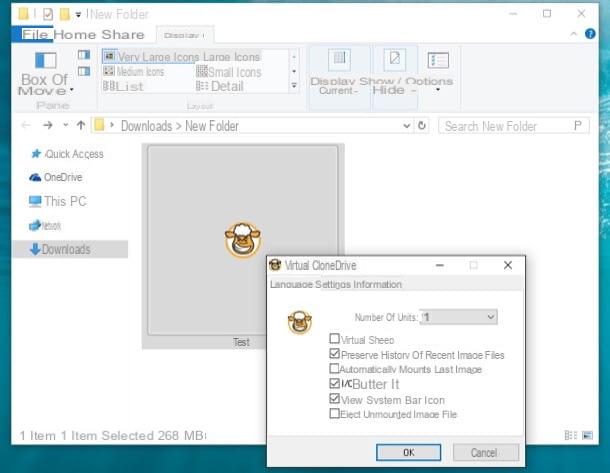Open Network in sidebar
The width and height of the screenshot is (610, 473).
(45, 226)
